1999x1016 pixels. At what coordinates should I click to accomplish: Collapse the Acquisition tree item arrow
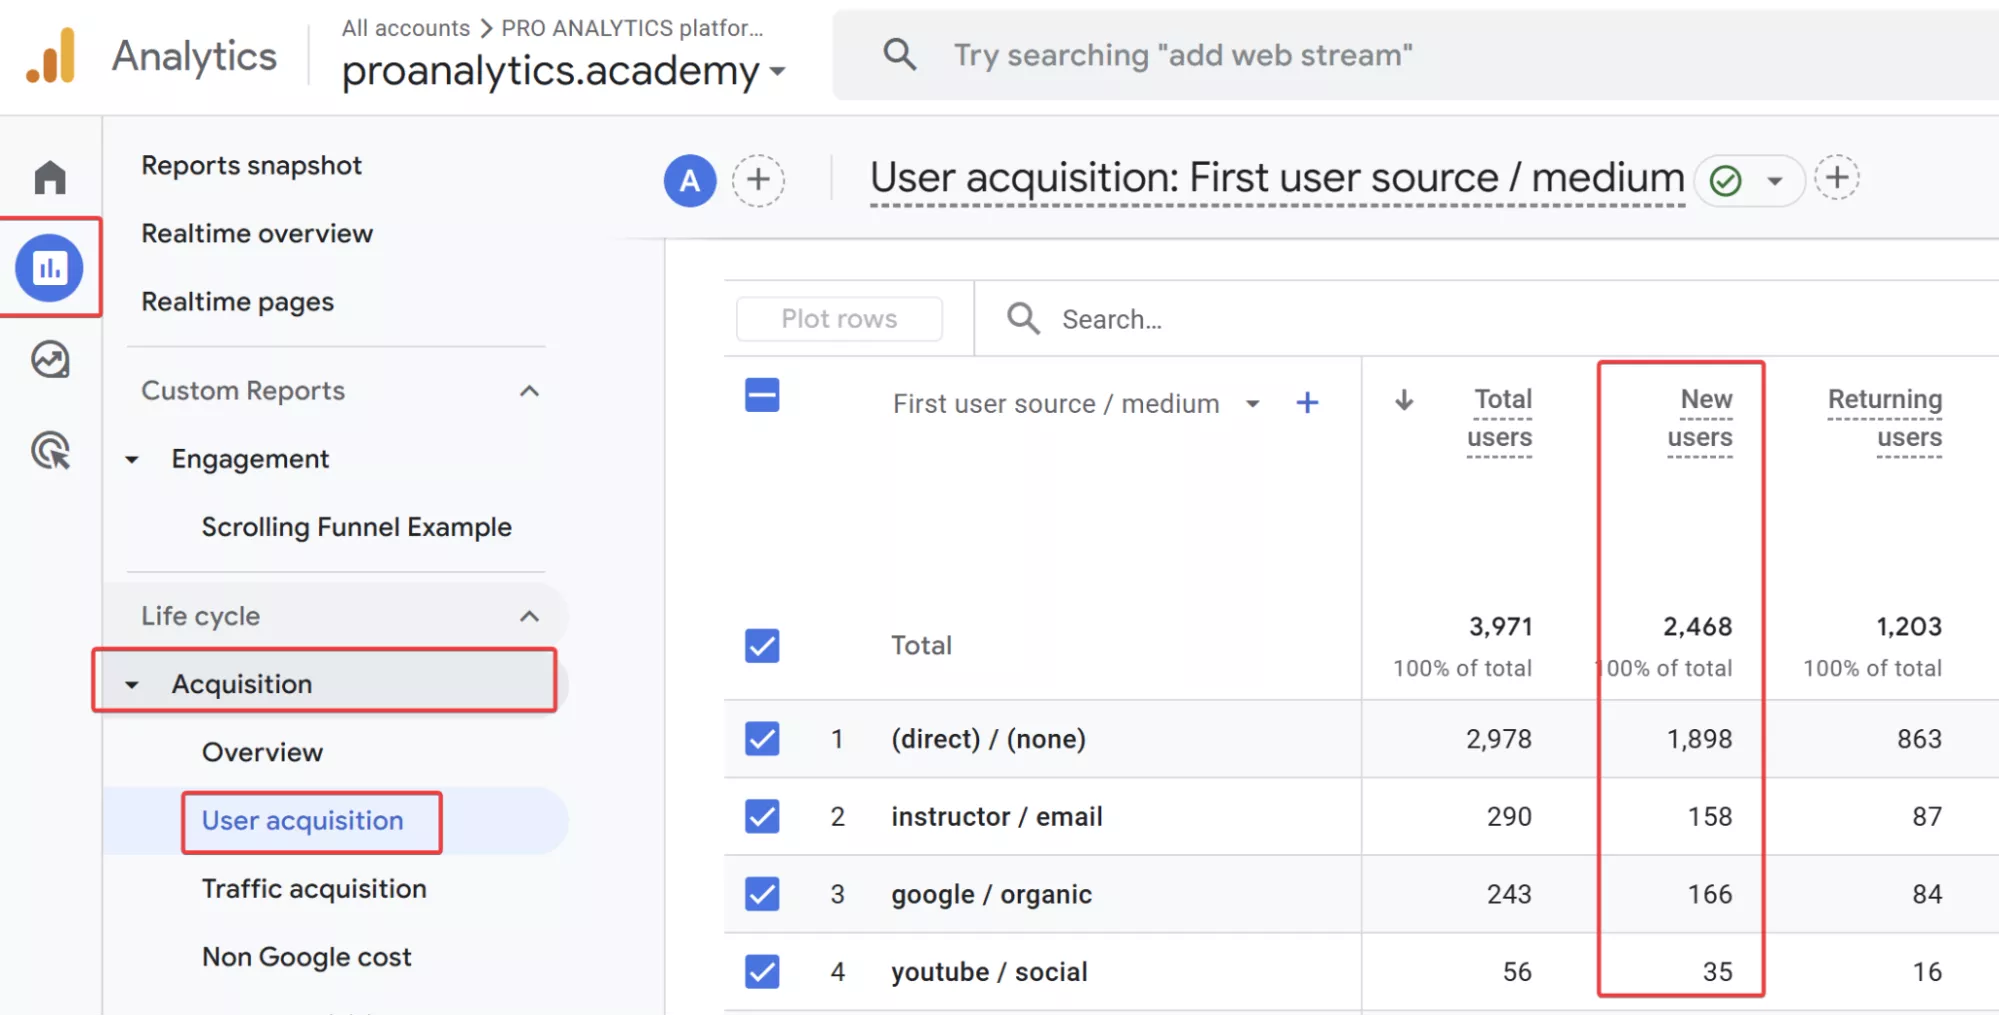point(131,685)
